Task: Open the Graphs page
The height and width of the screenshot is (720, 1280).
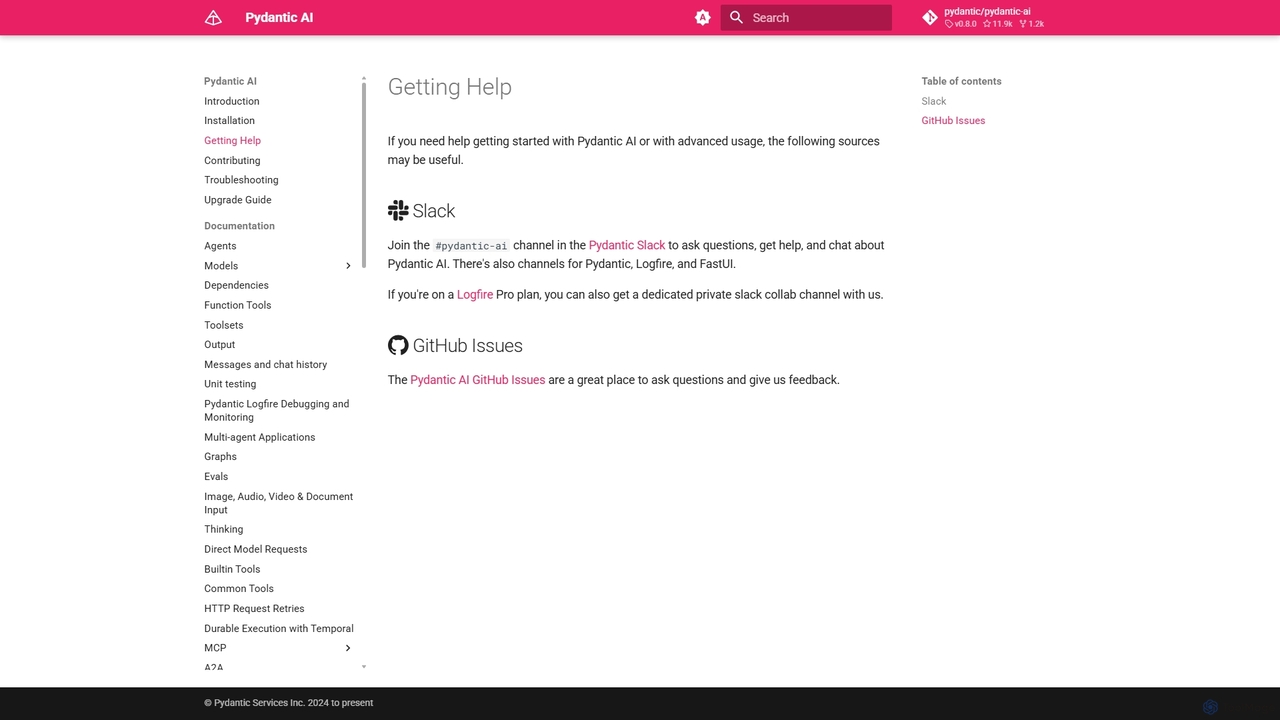Action: point(220,457)
